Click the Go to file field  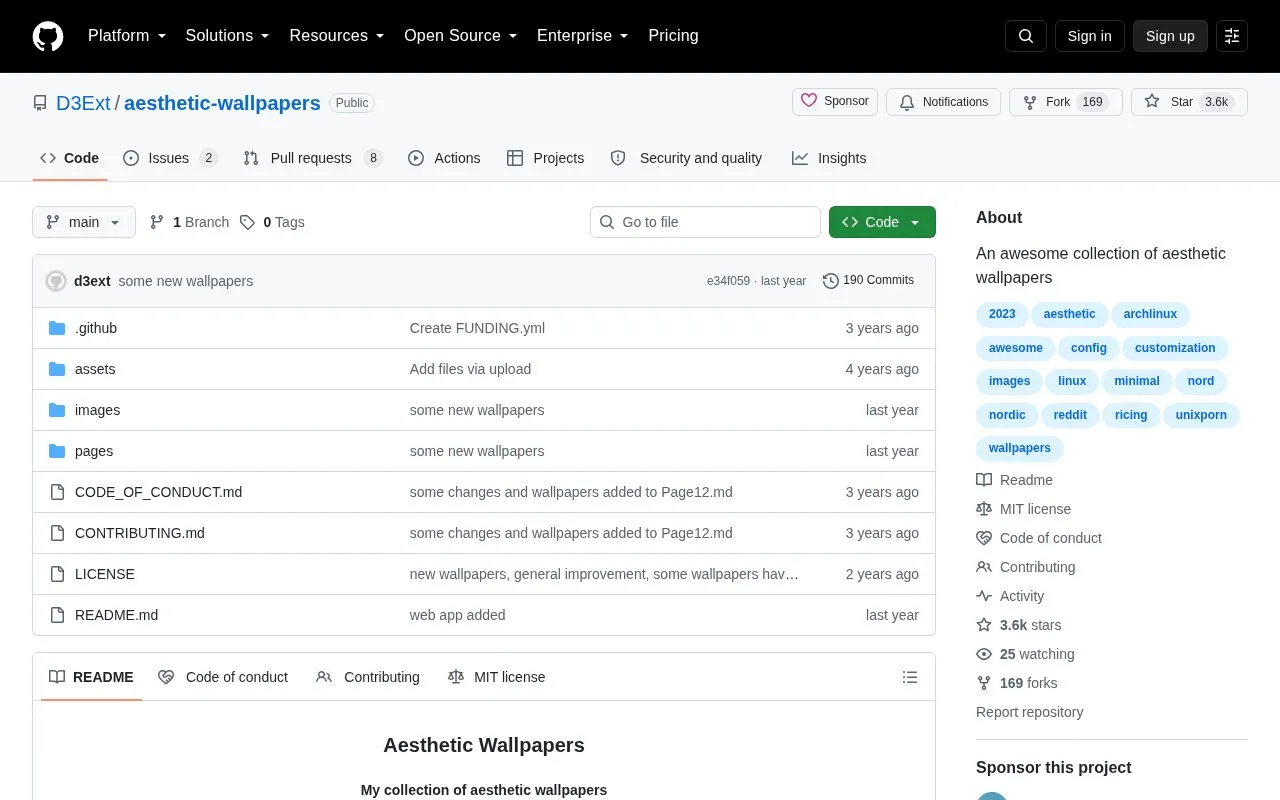coord(705,222)
